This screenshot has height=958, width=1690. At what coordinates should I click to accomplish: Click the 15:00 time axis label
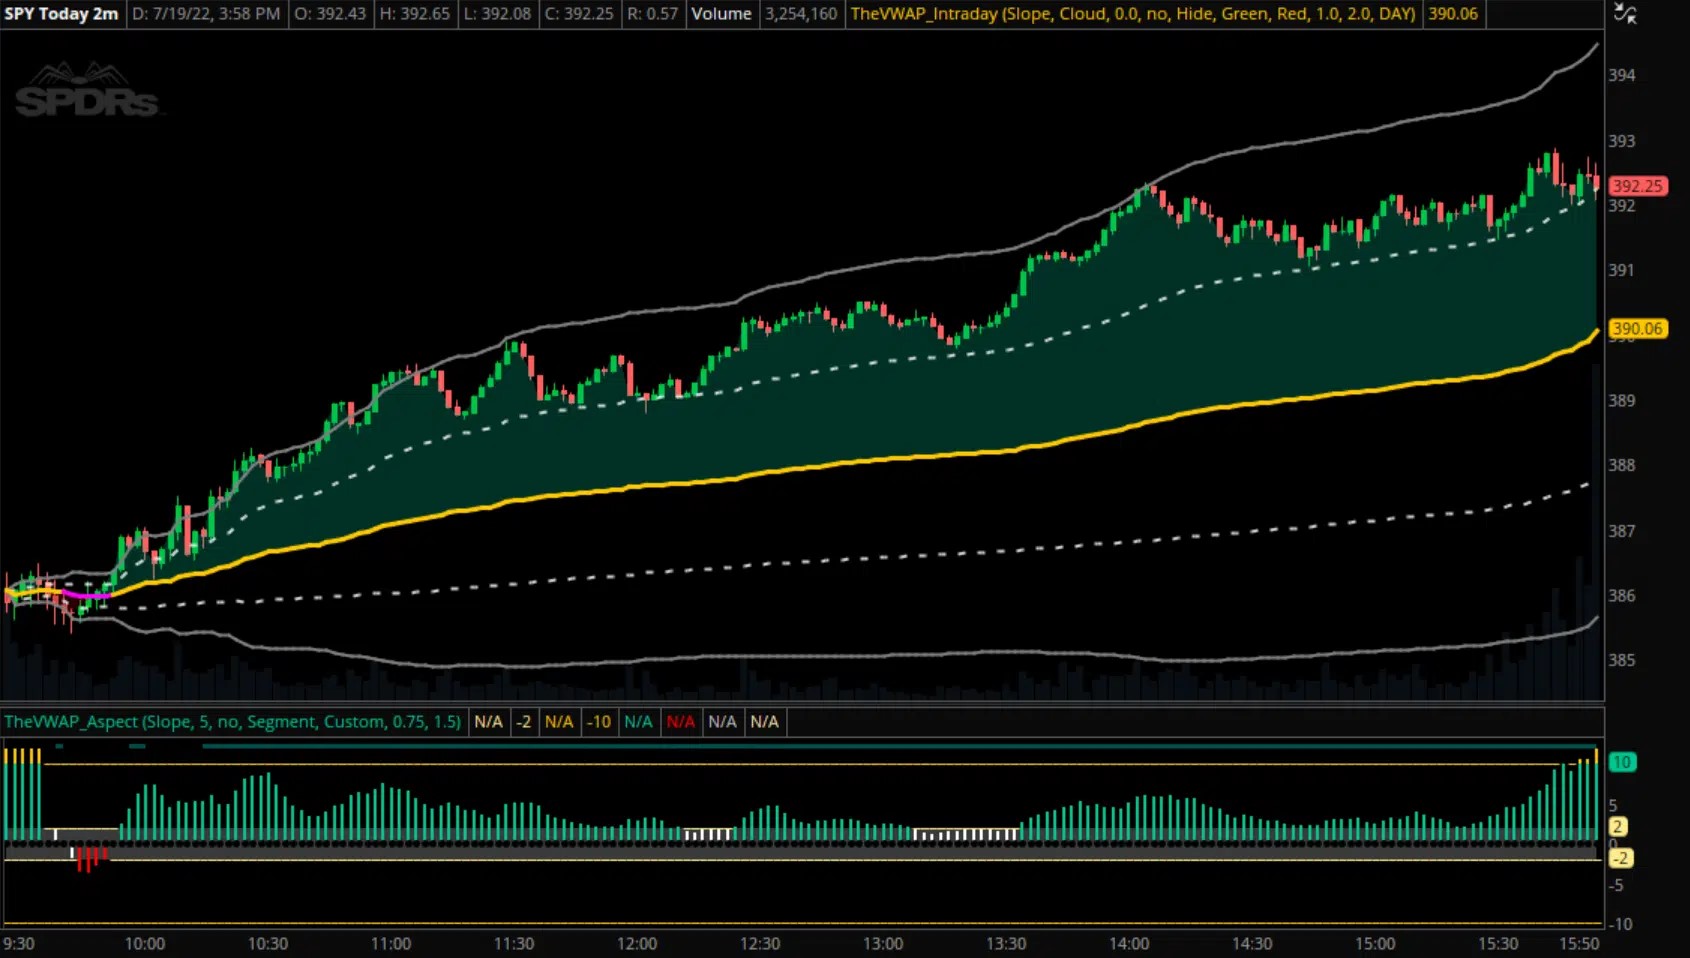click(1375, 944)
